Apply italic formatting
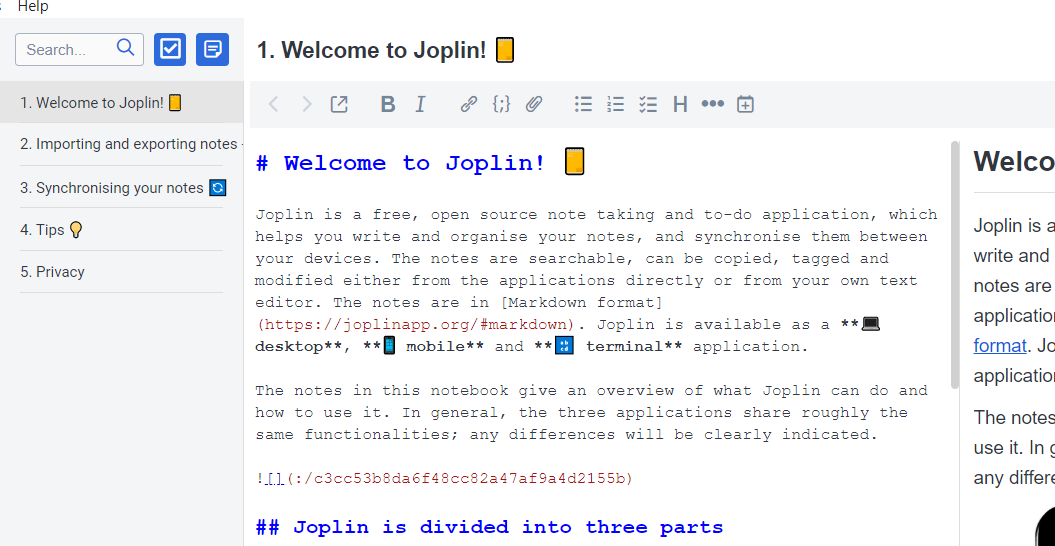Image resolution: width=1055 pixels, height=546 pixels. [x=421, y=104]
